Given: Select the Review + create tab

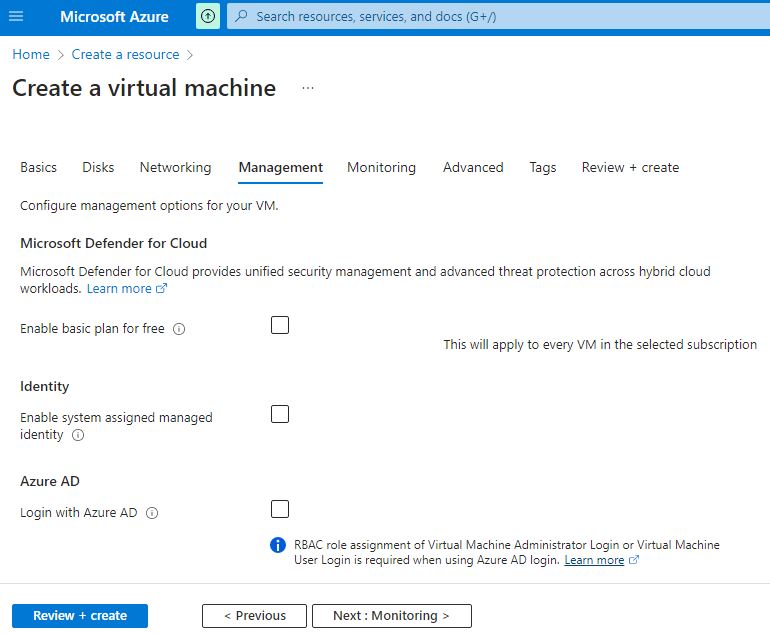Looking at the screenshot, I should point(630,168).
